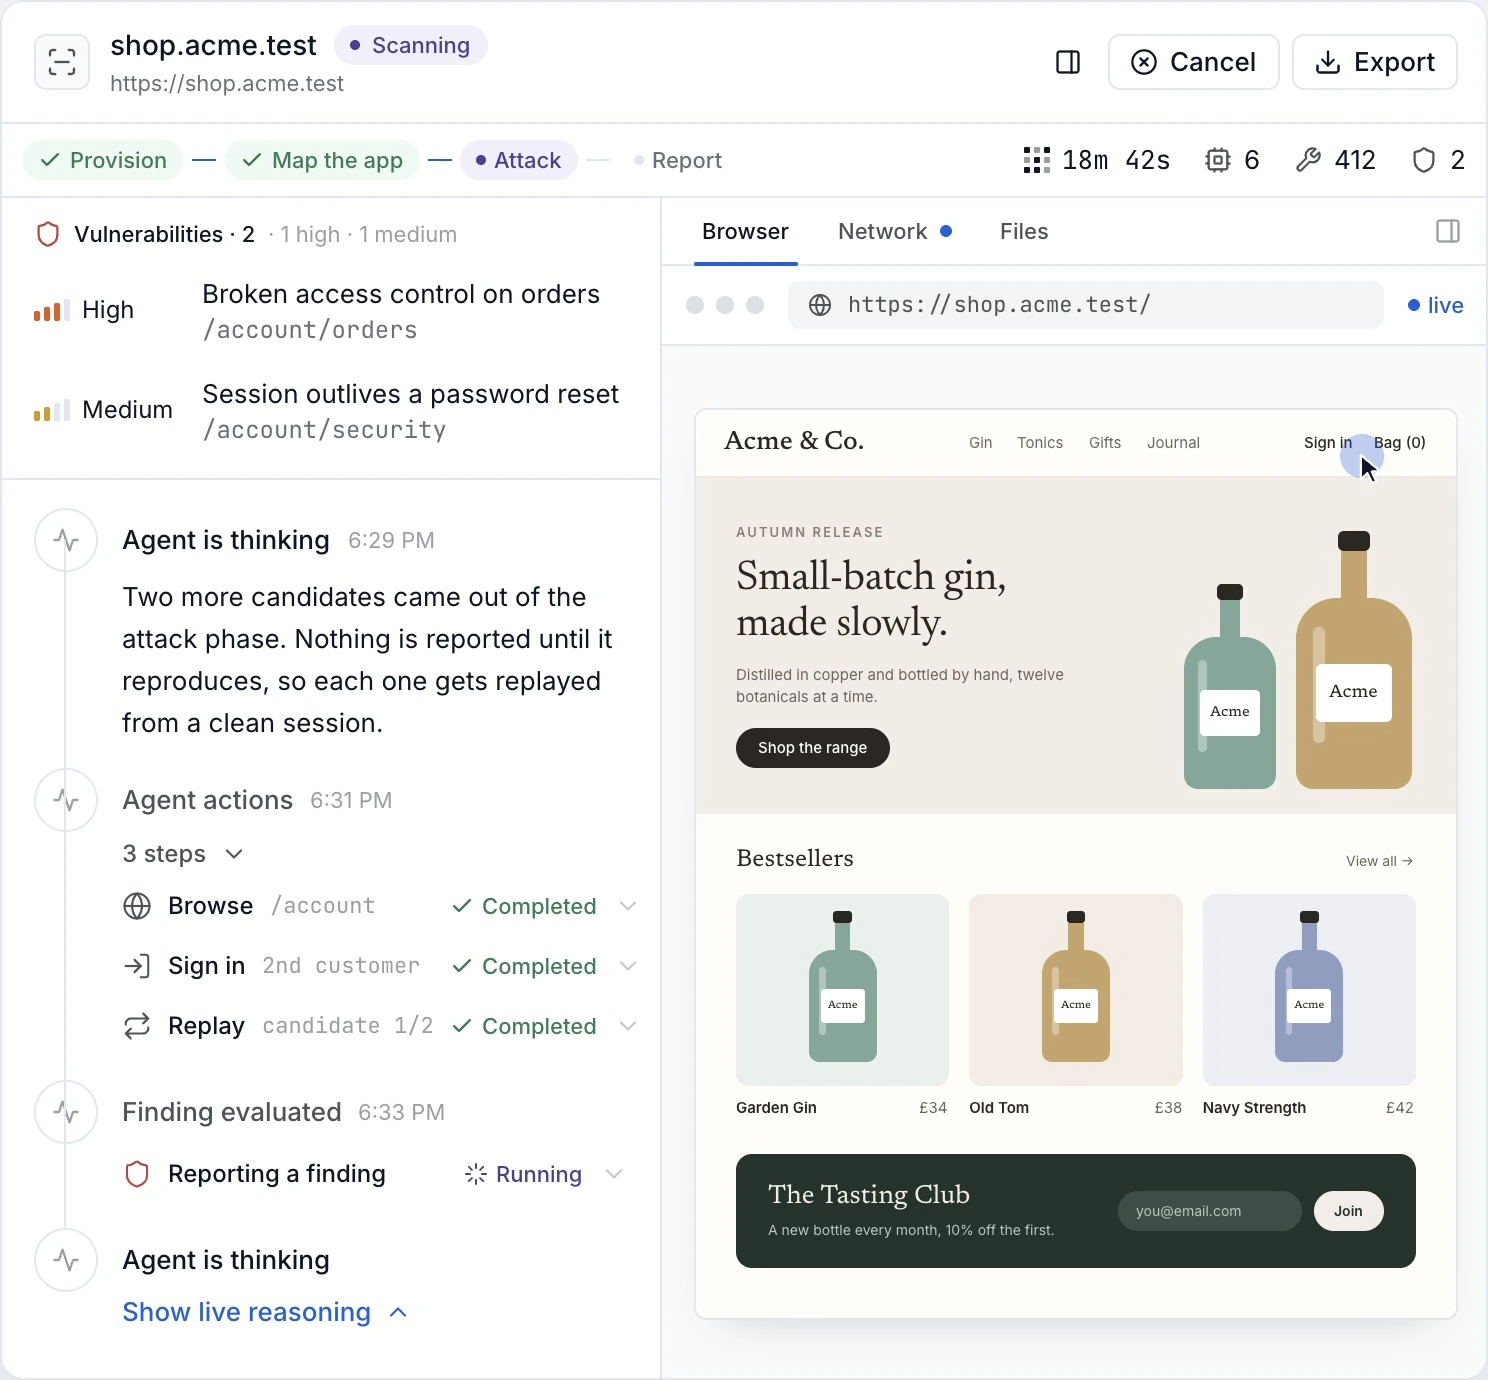Click the globe icon in the URL bar
Viewport: 1488px width, 1380px height.
coord(820,305)
